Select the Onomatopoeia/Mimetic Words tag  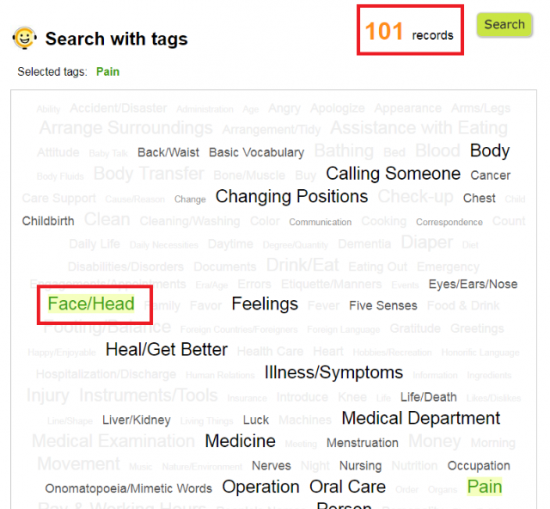click(x=128, y=489)
